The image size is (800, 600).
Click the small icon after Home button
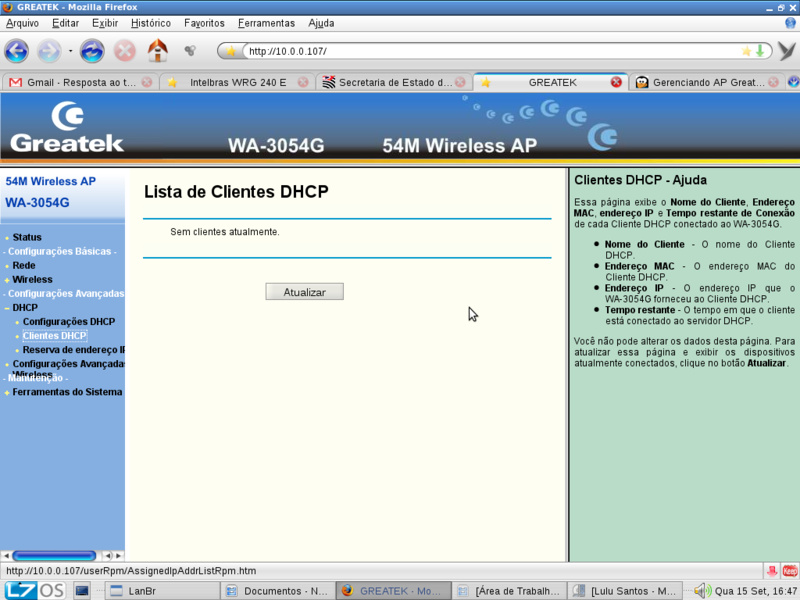pyautogui.click(x=190, y=51)
